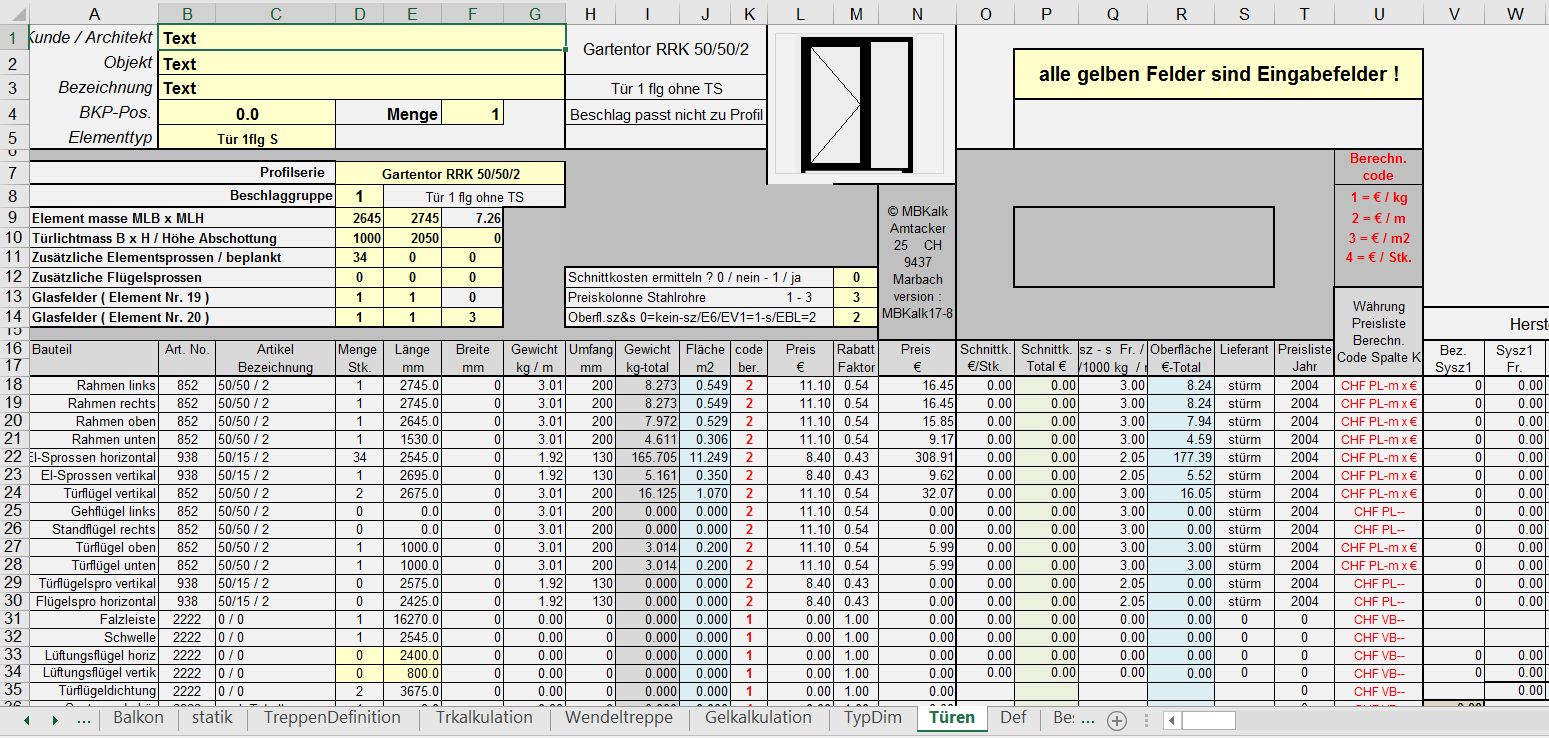Click the Elementtyp cell showing Tür 1flg S
The width and height of the screenshot is (1549, 738).
247,138
